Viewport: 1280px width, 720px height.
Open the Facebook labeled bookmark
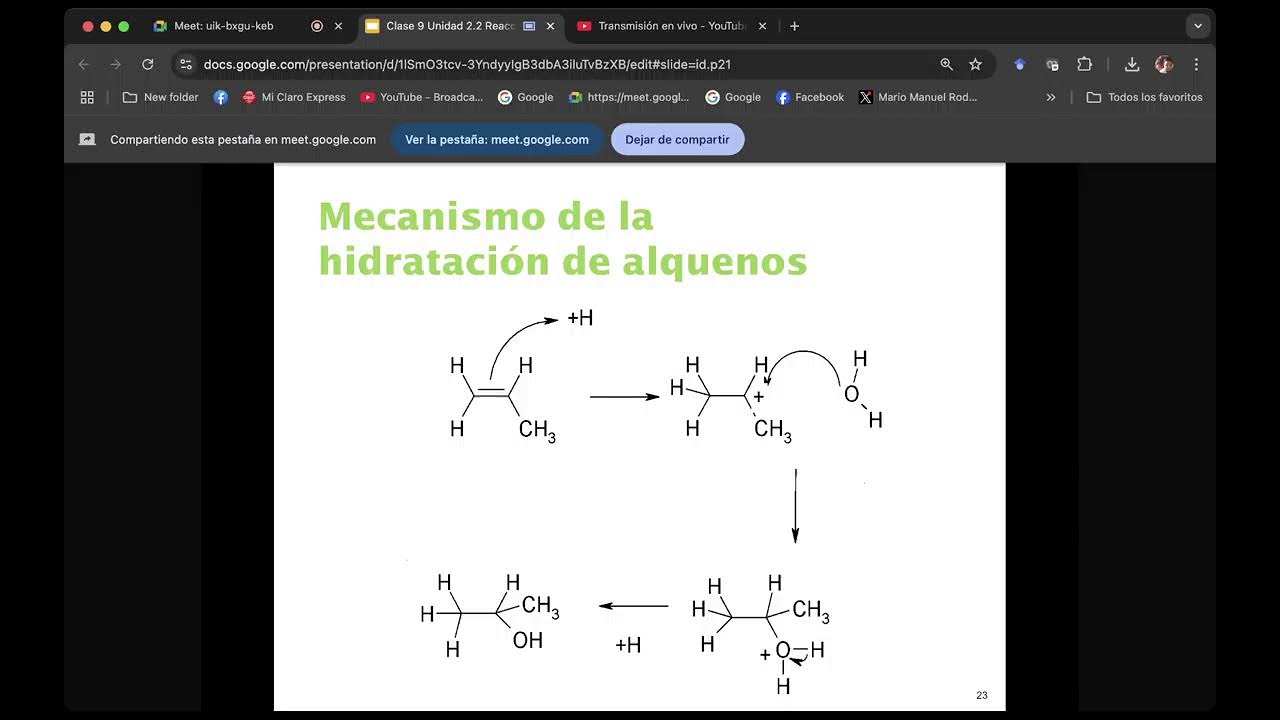pyautogui.click(x=810, y=97)
